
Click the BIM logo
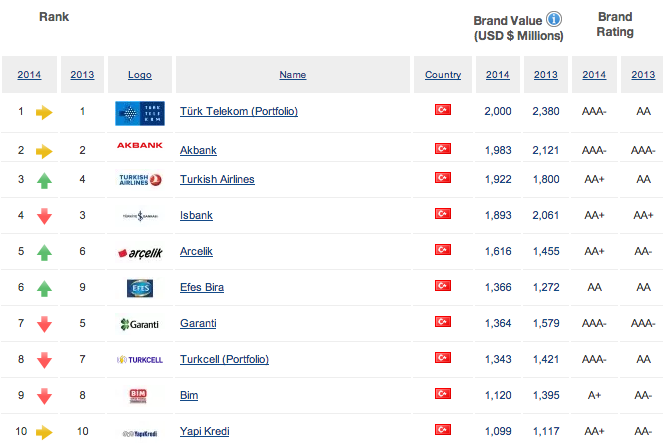(x=138, y=396)
